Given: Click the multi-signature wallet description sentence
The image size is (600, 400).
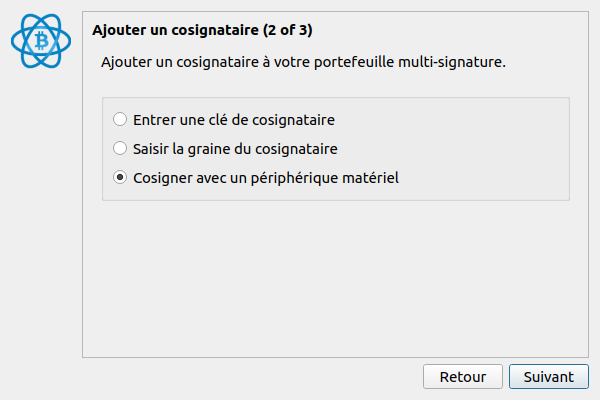Looking at the screenshot, I should [x=303, y=63].
